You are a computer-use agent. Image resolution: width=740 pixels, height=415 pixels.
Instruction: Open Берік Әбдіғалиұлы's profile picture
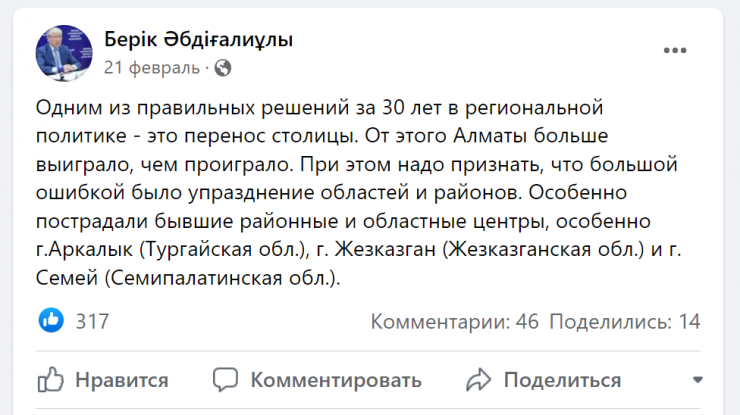(x=64, y=52)
